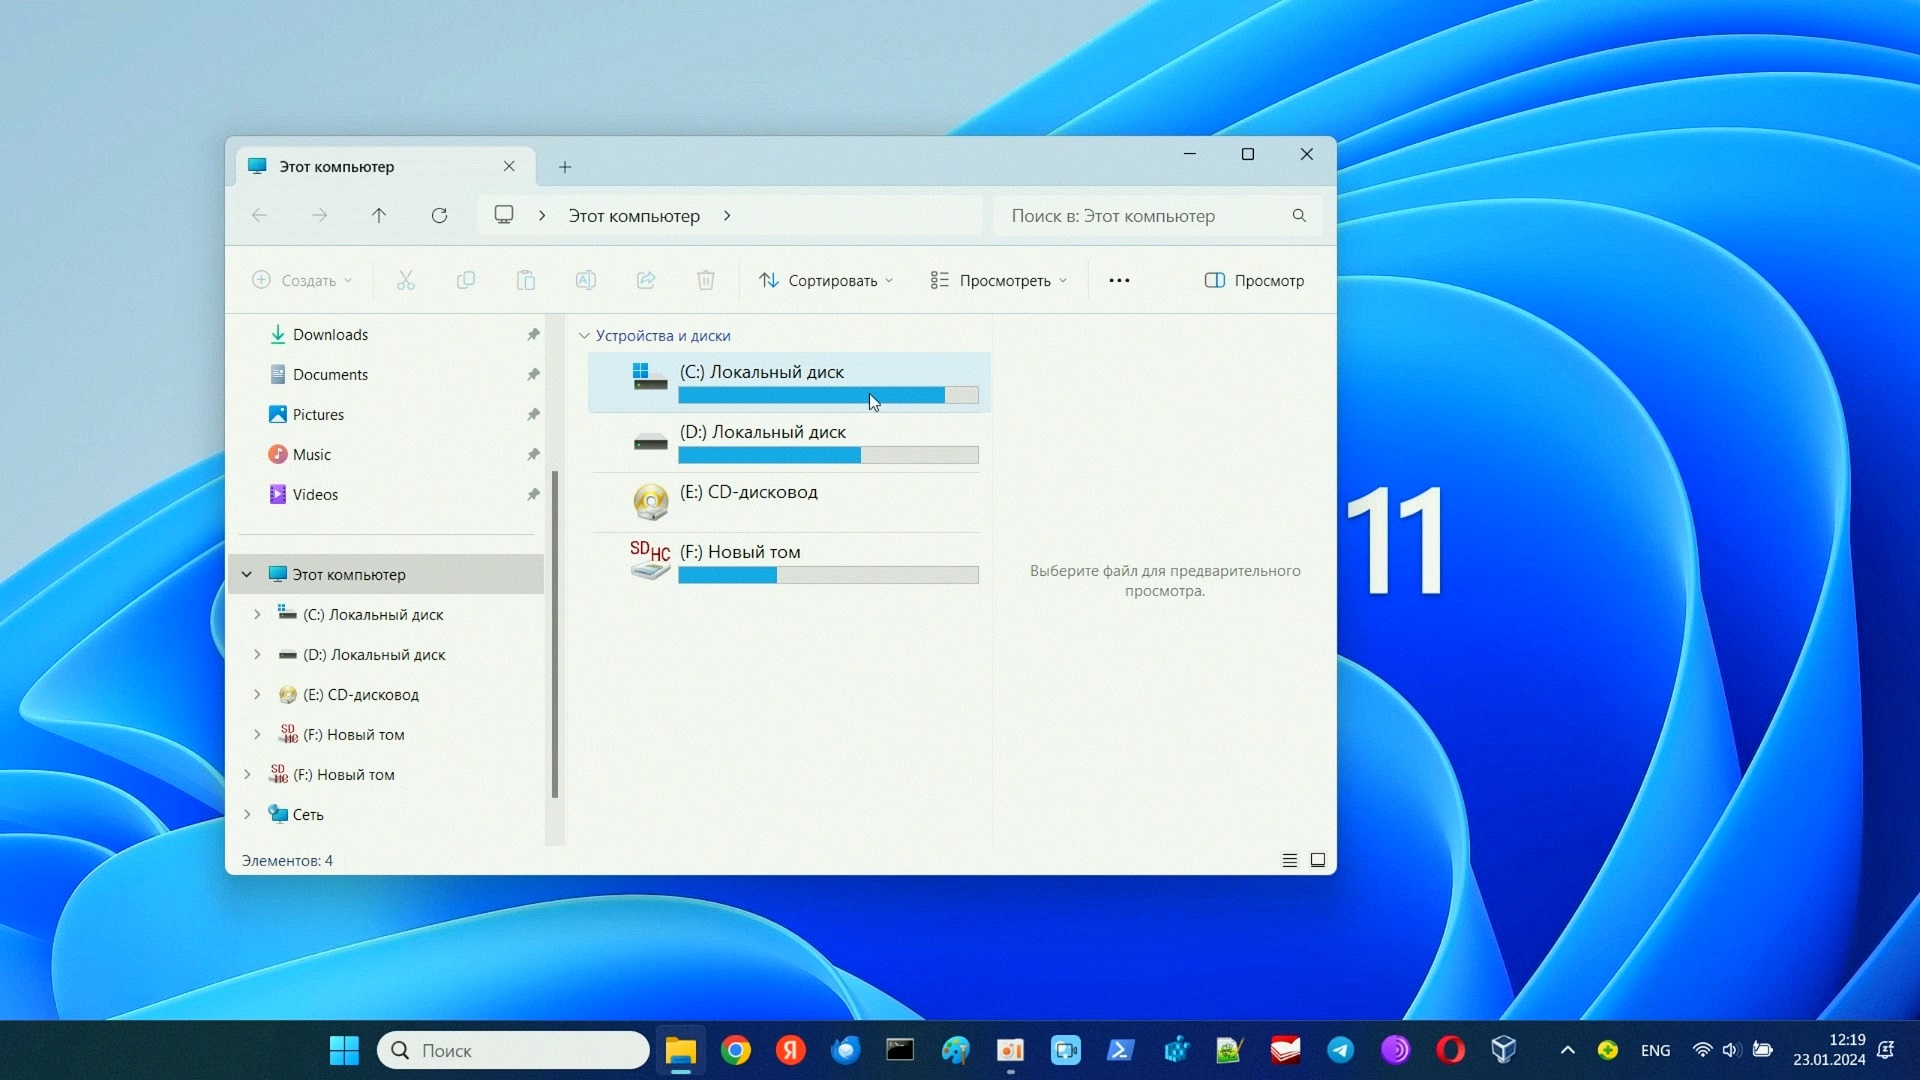Unpin Downloads from quick access
Viewport: 1920px width, 1080px height.
click(533, 334)
